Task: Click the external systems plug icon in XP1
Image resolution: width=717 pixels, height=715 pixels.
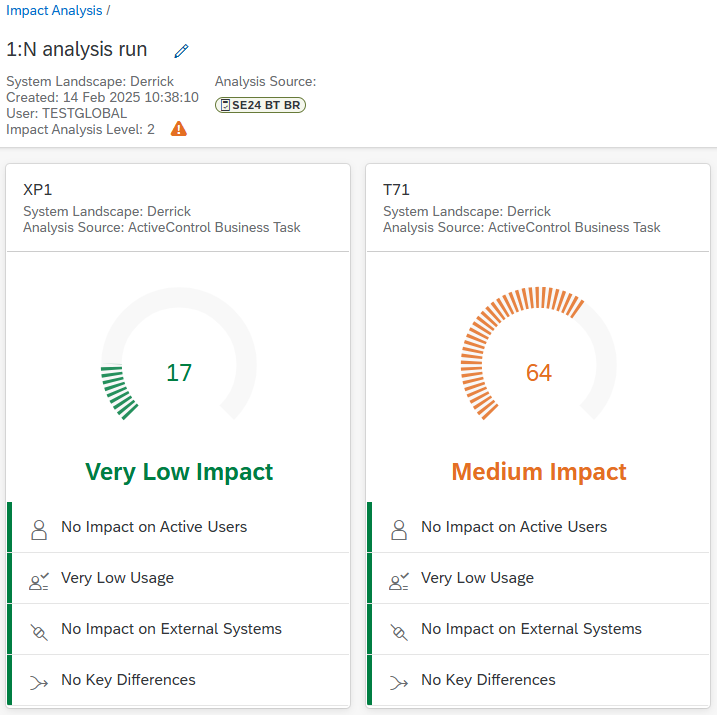Action: 39,632
